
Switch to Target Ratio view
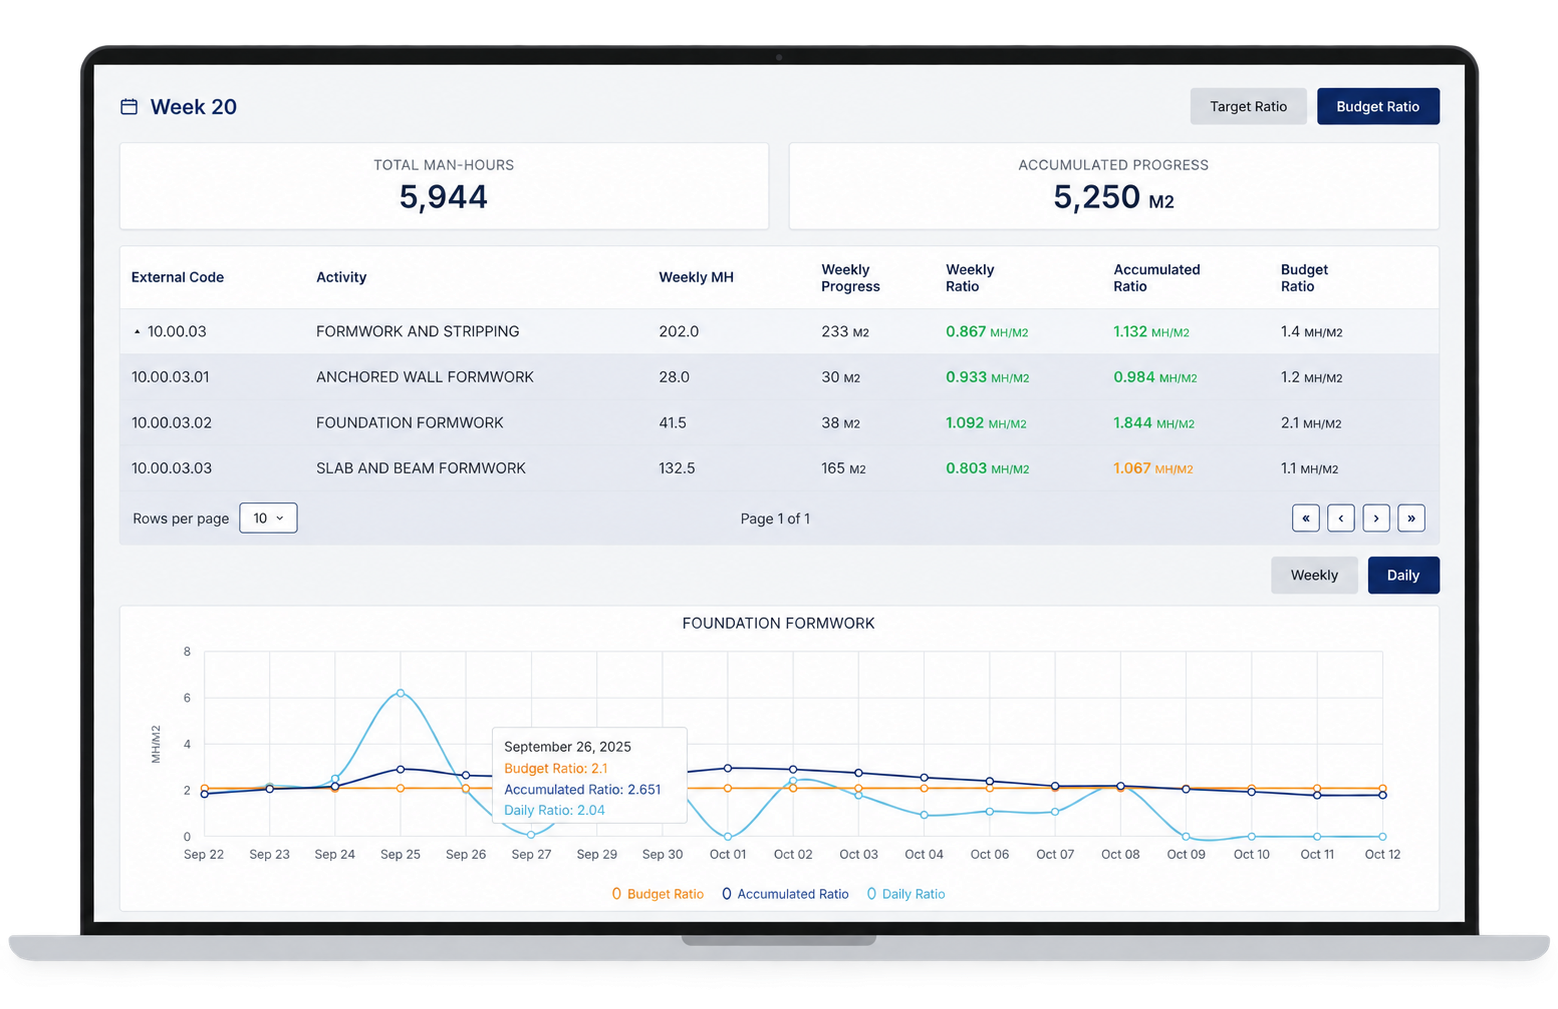pos(1248,106)
